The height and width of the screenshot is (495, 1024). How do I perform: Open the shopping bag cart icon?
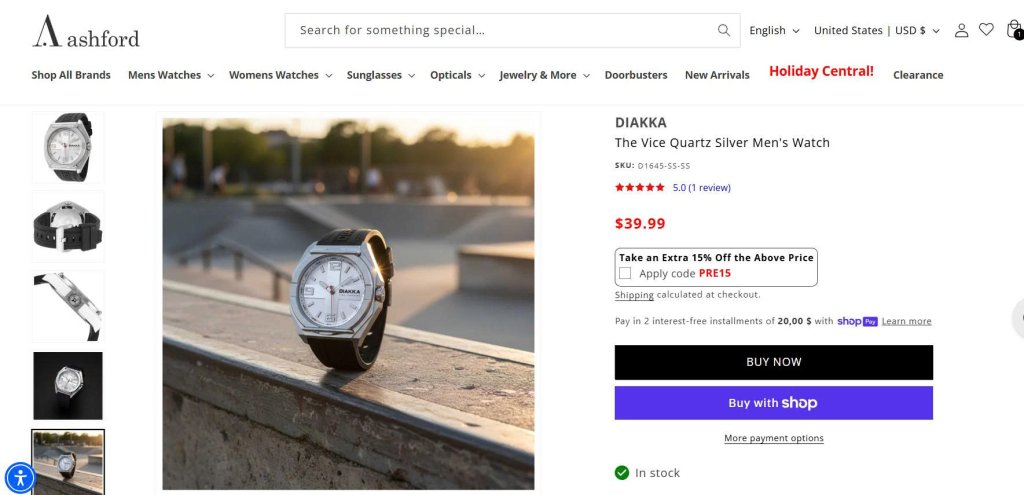coord(1013,30)
